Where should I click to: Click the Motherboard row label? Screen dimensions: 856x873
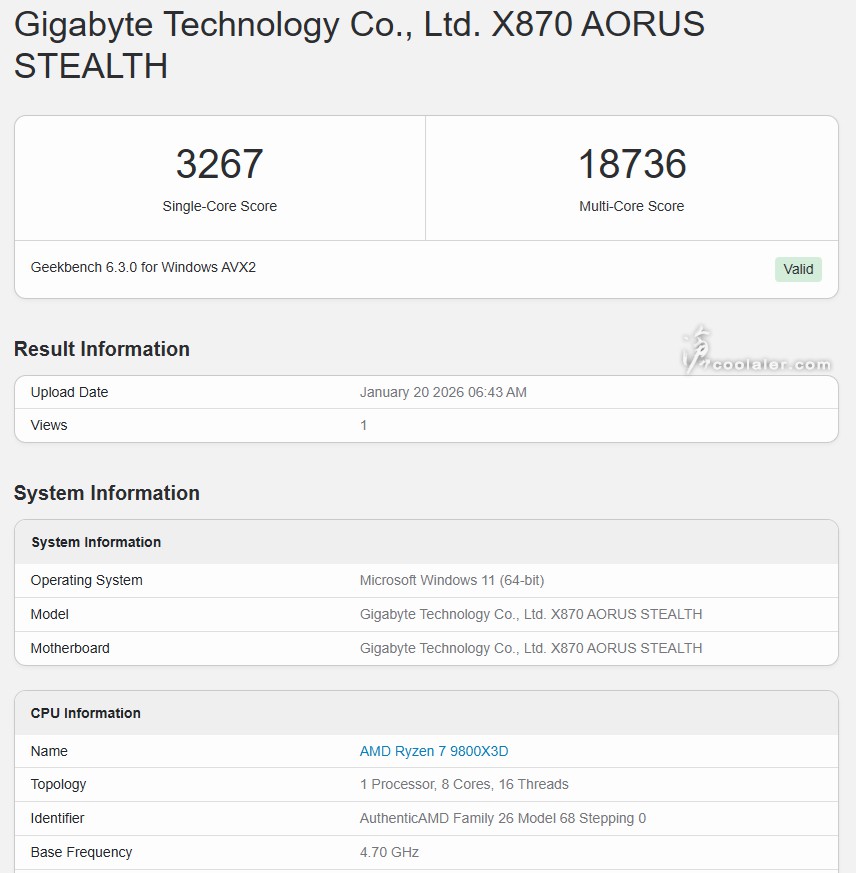(x=70, y=648)
